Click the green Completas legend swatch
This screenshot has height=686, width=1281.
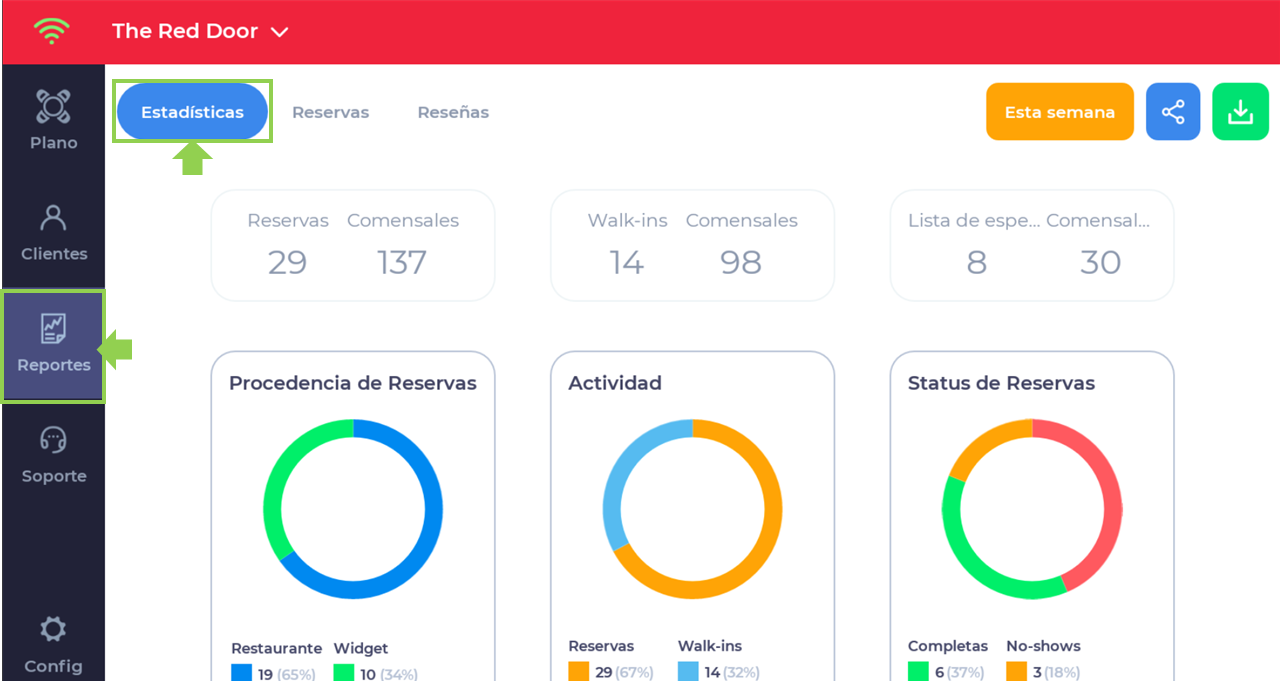point(918,672)
